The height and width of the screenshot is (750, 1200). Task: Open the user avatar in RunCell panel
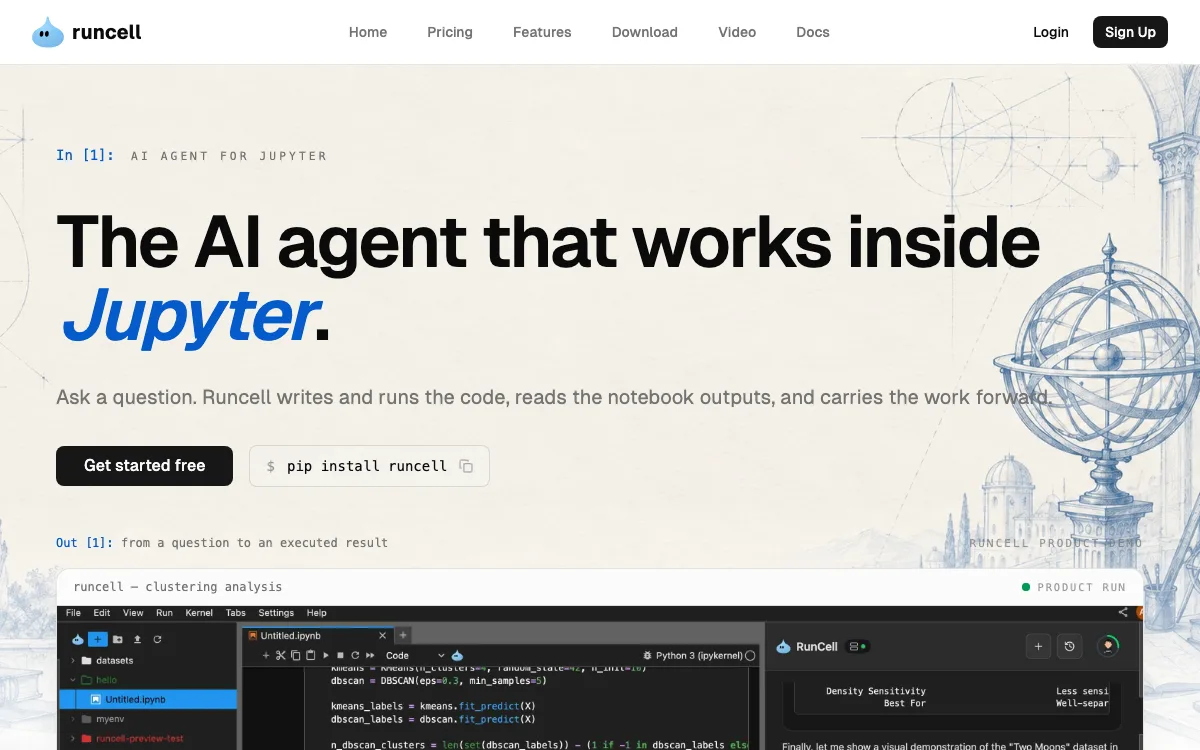pos(1108,646)
